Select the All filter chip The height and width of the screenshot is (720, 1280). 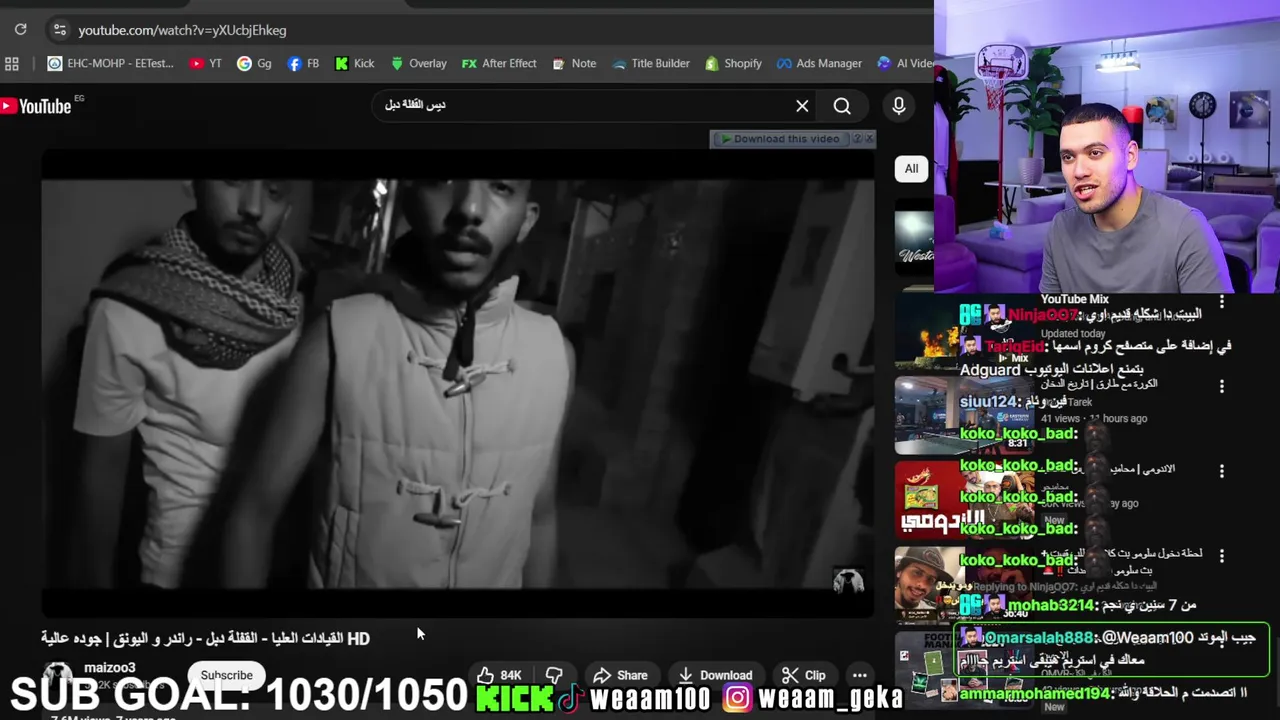(x=911, y=169)
